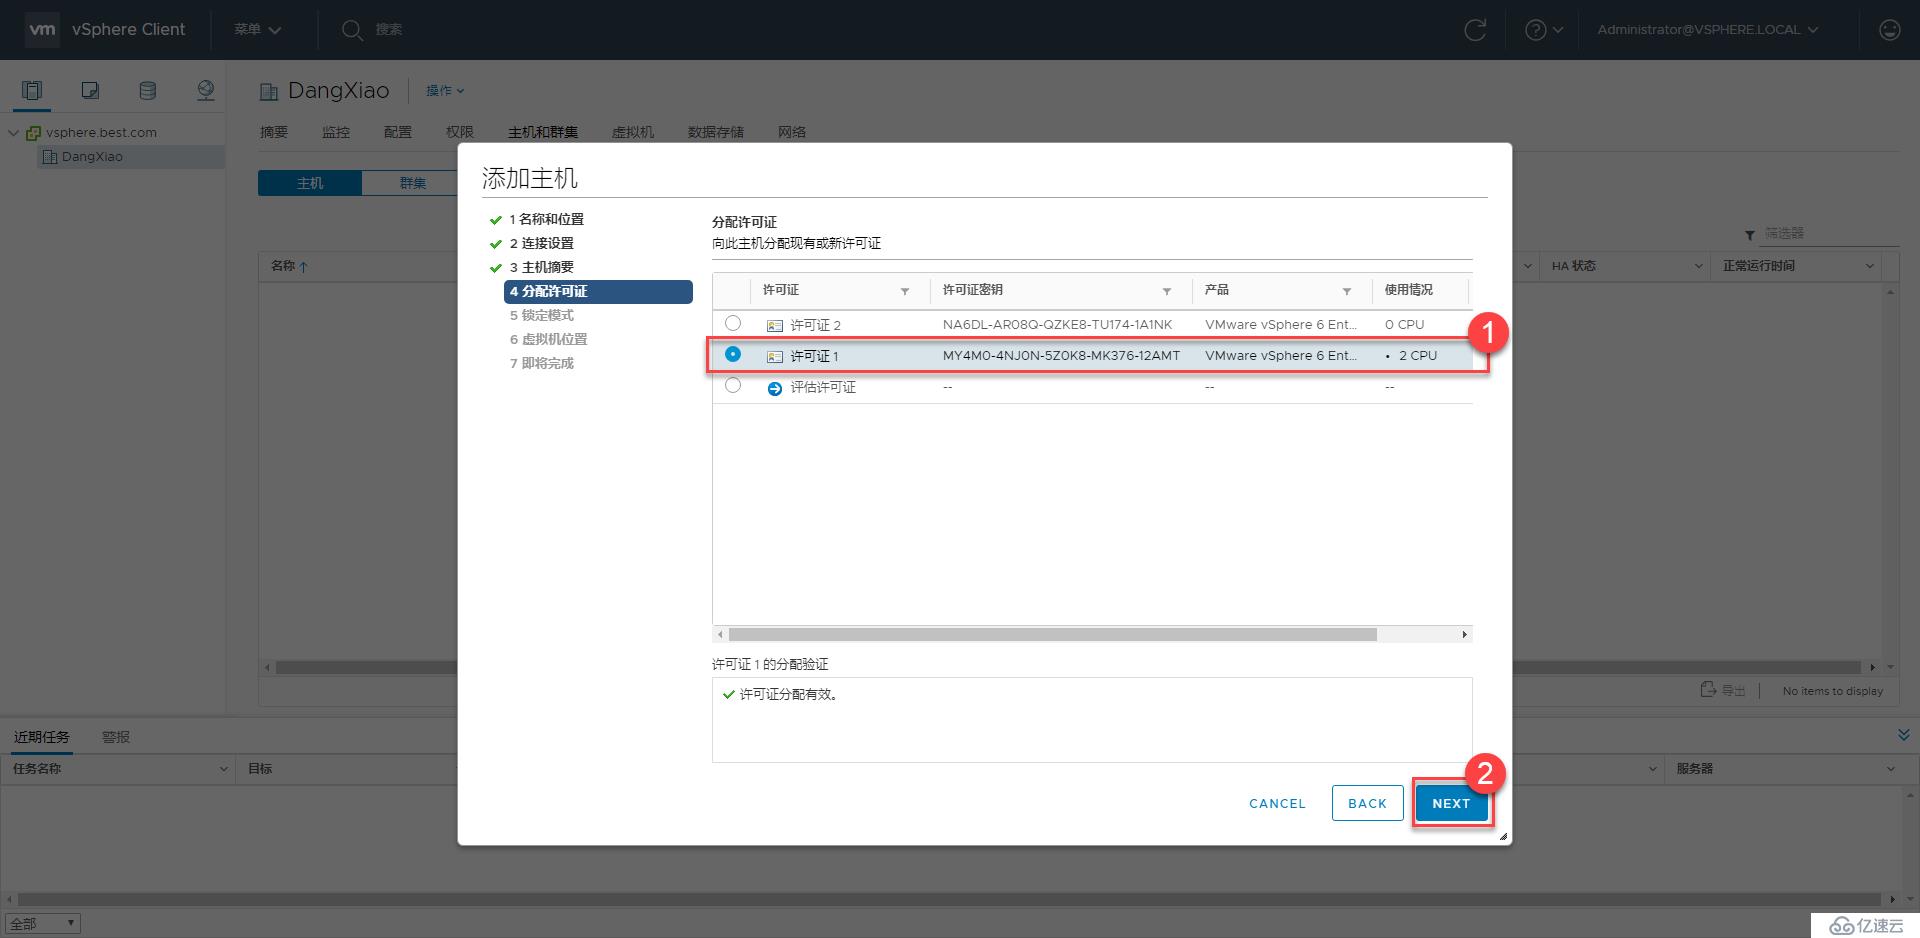Open VMs and Templates inventory view icon

coord(90,91)
